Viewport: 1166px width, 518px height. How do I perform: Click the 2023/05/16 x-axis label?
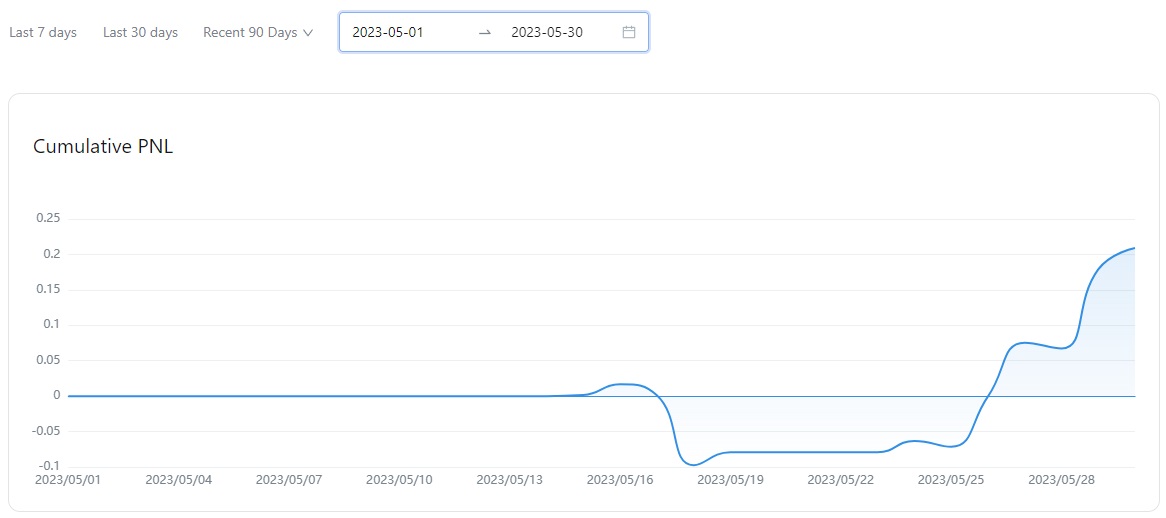coord(620,480)
